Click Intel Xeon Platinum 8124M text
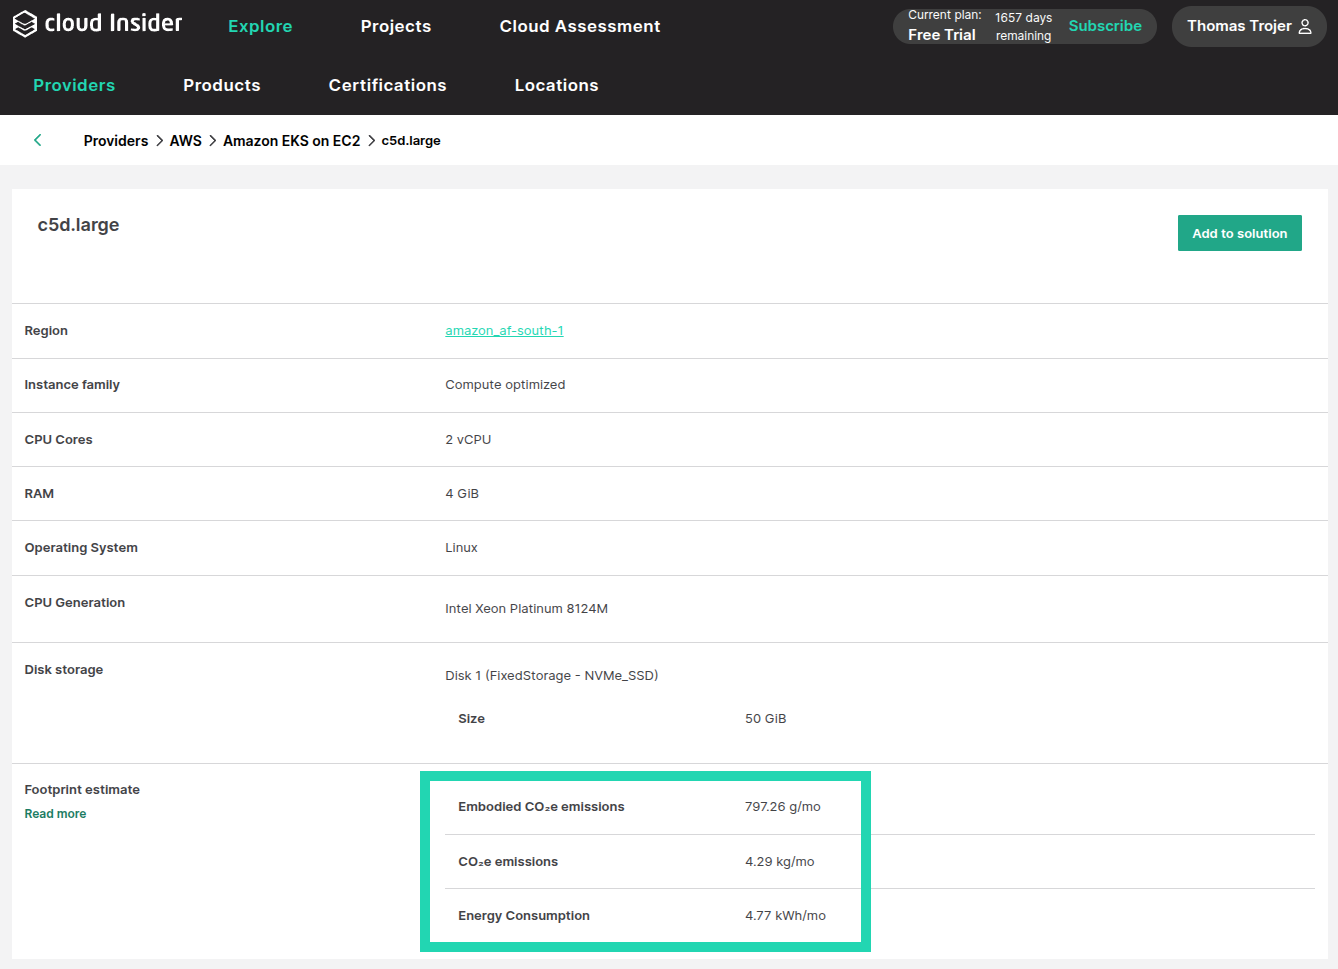 click(x=527, y=609)
